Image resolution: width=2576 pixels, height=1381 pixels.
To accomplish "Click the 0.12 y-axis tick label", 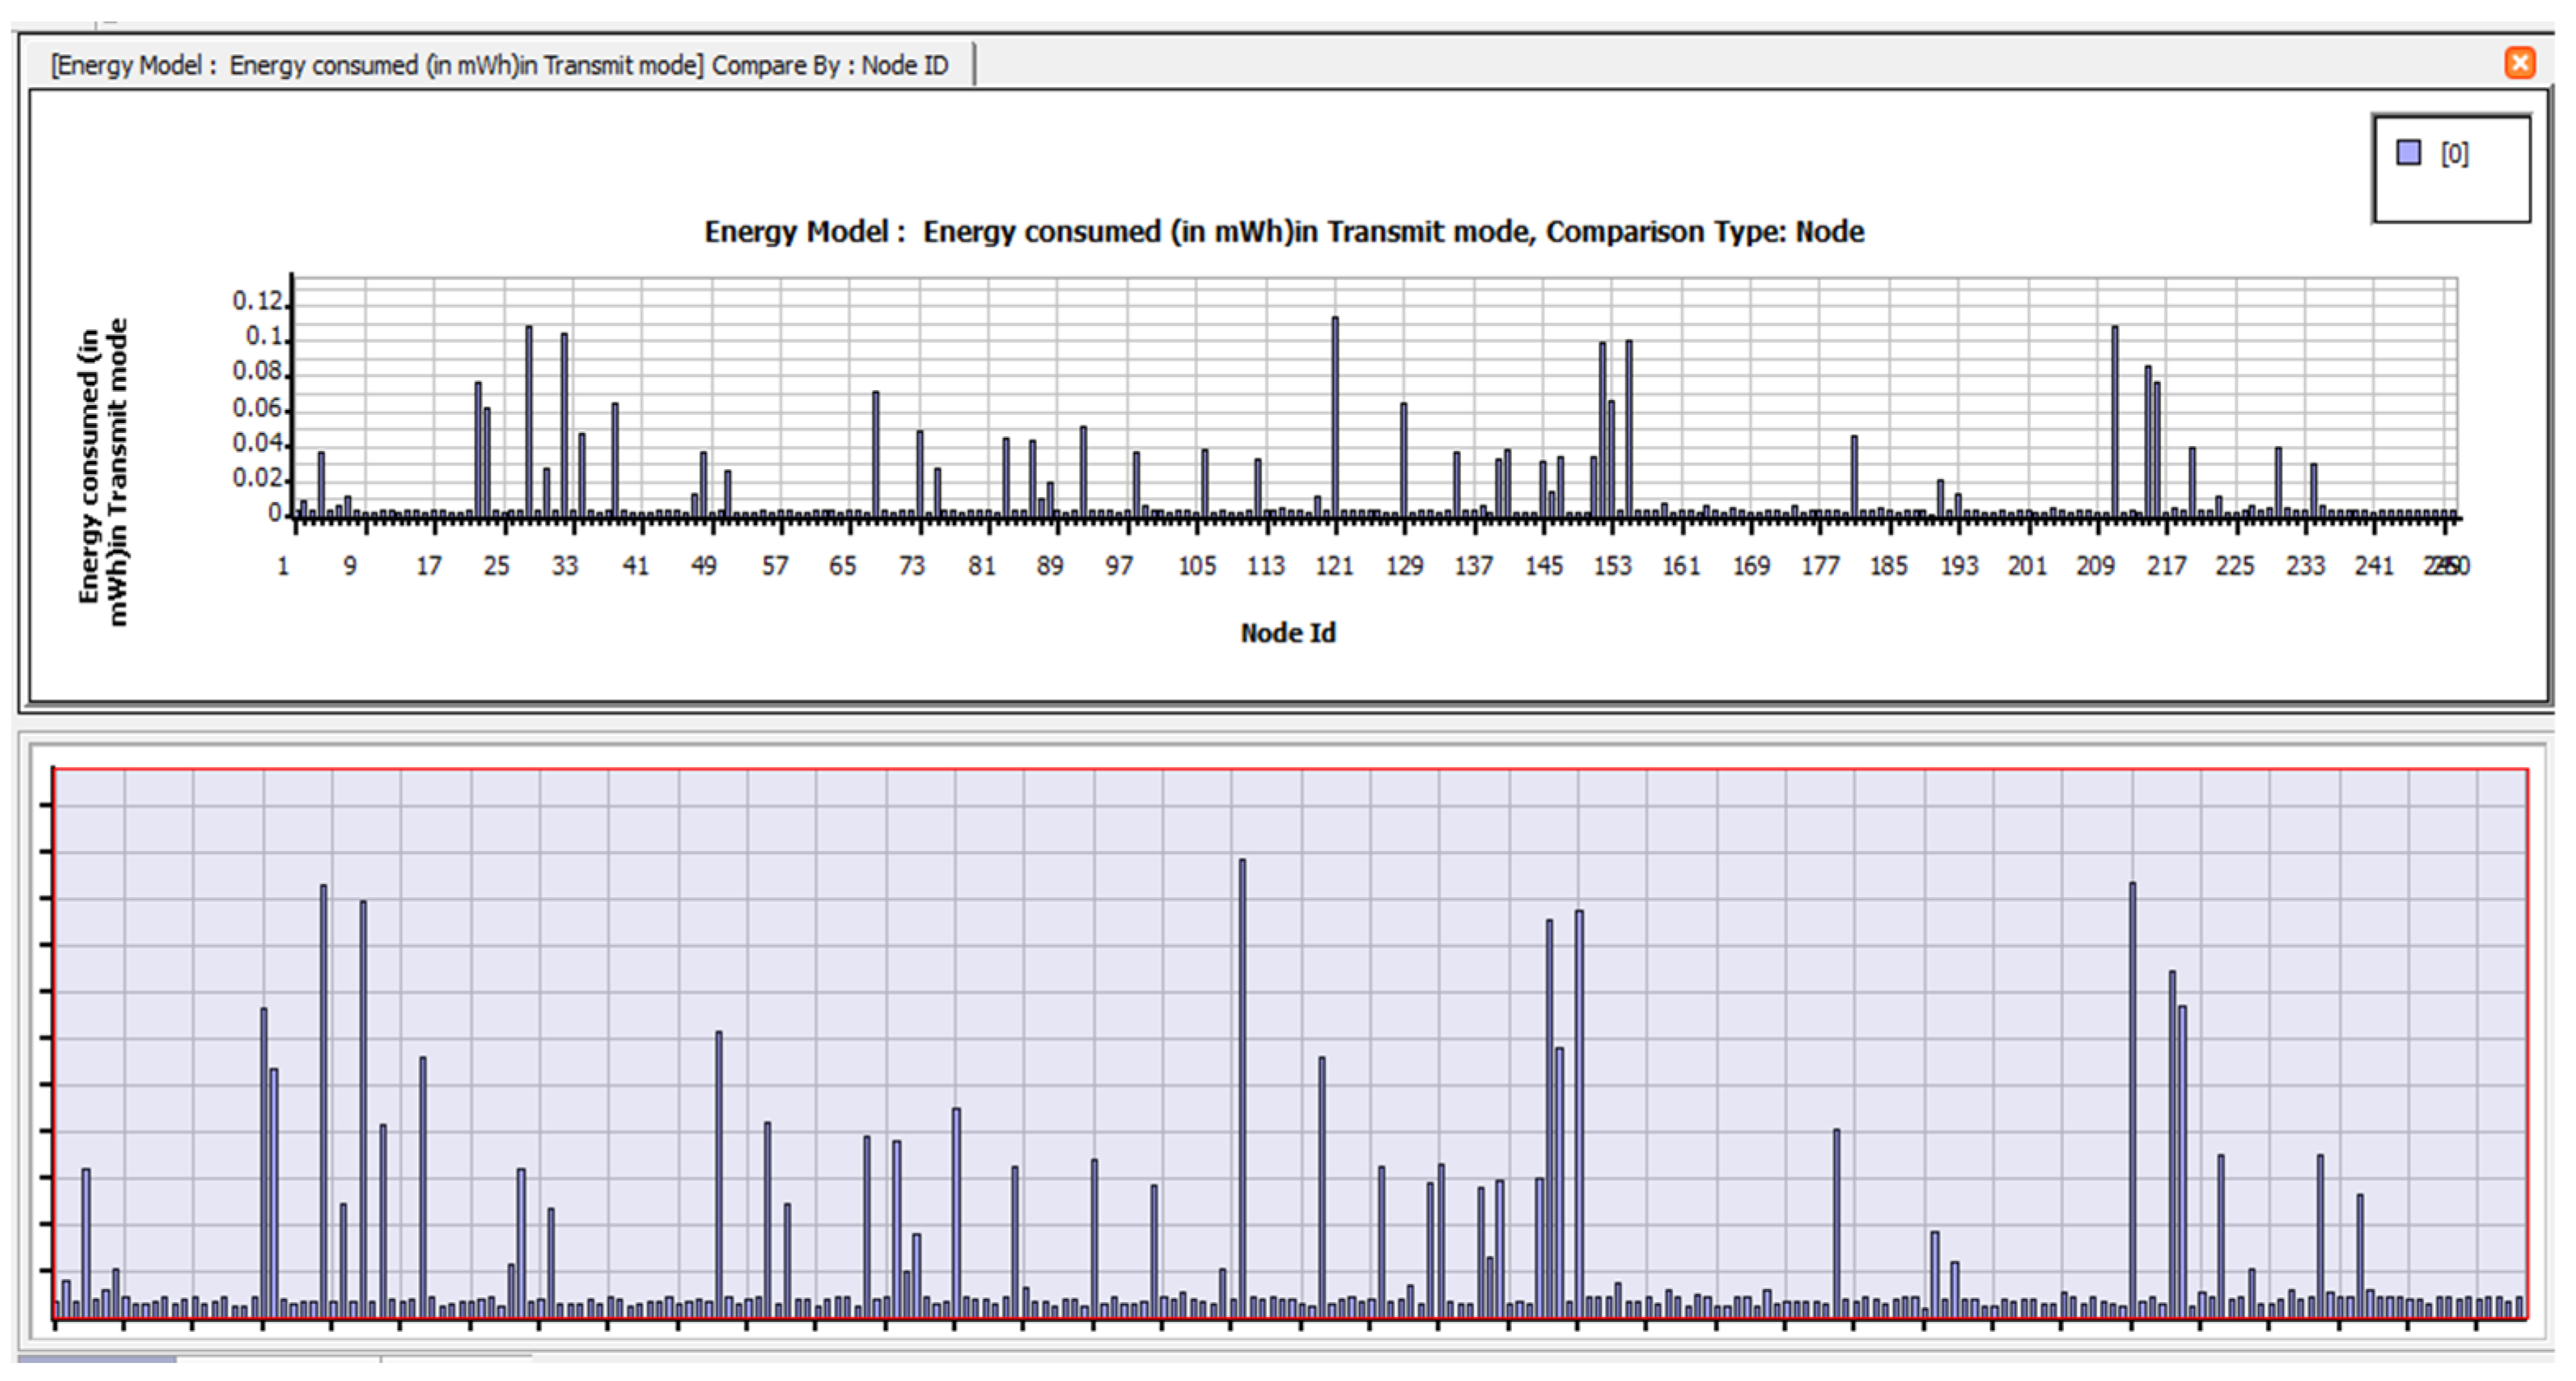I will click(257, 300).
